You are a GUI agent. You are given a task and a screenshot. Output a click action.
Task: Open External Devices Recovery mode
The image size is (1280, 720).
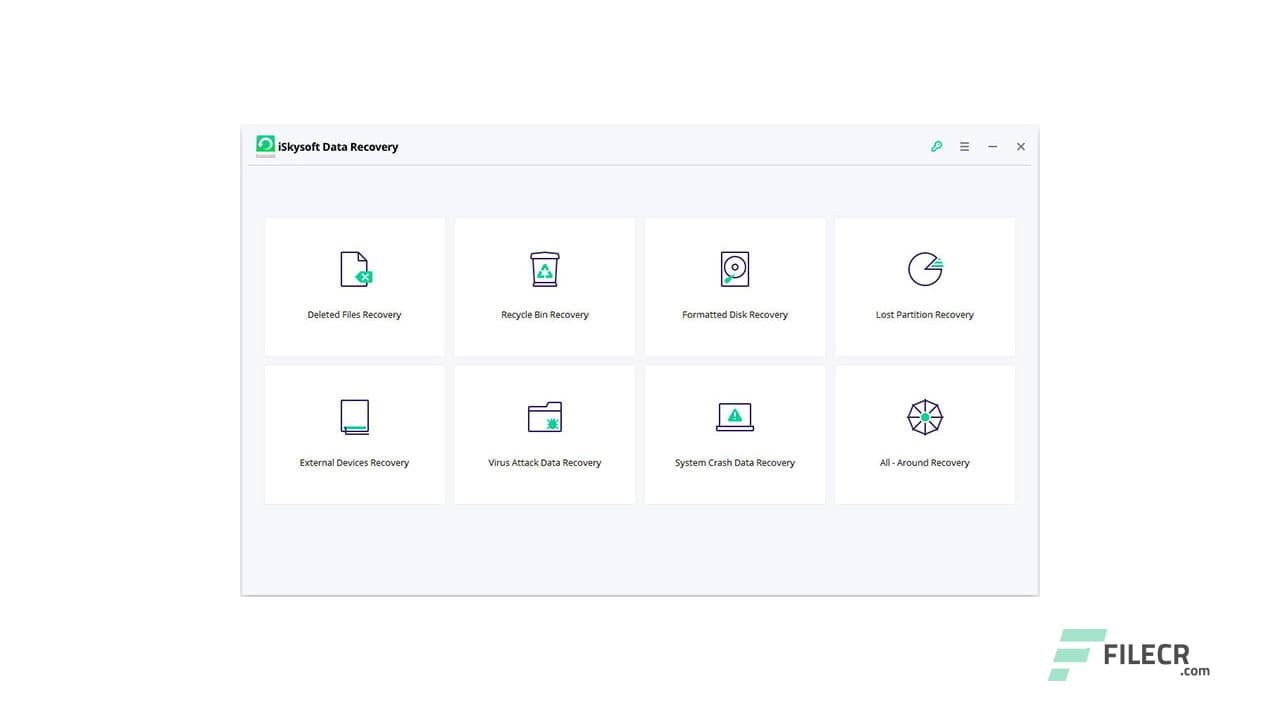(x=354, y=434)
